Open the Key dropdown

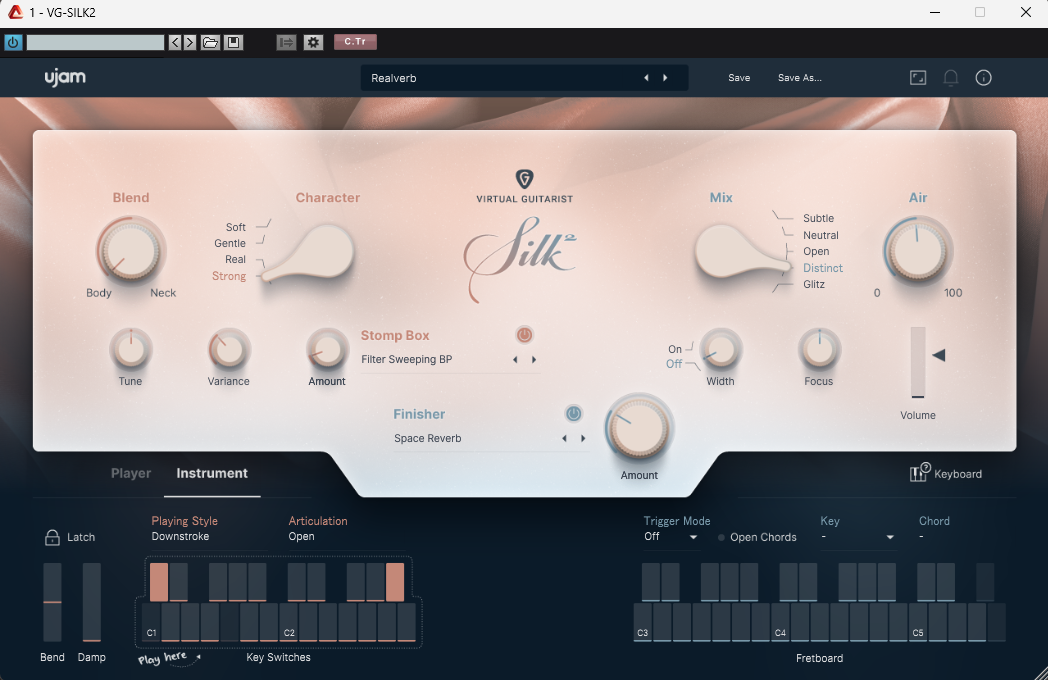tap(858, 537)
